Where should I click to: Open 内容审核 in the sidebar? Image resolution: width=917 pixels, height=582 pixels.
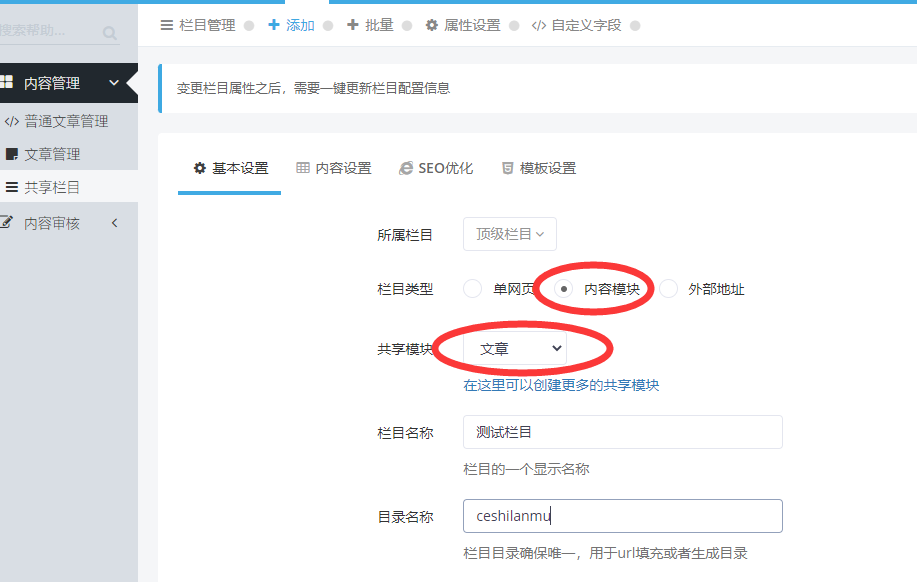pyautogui.click(x=52, y=223)
